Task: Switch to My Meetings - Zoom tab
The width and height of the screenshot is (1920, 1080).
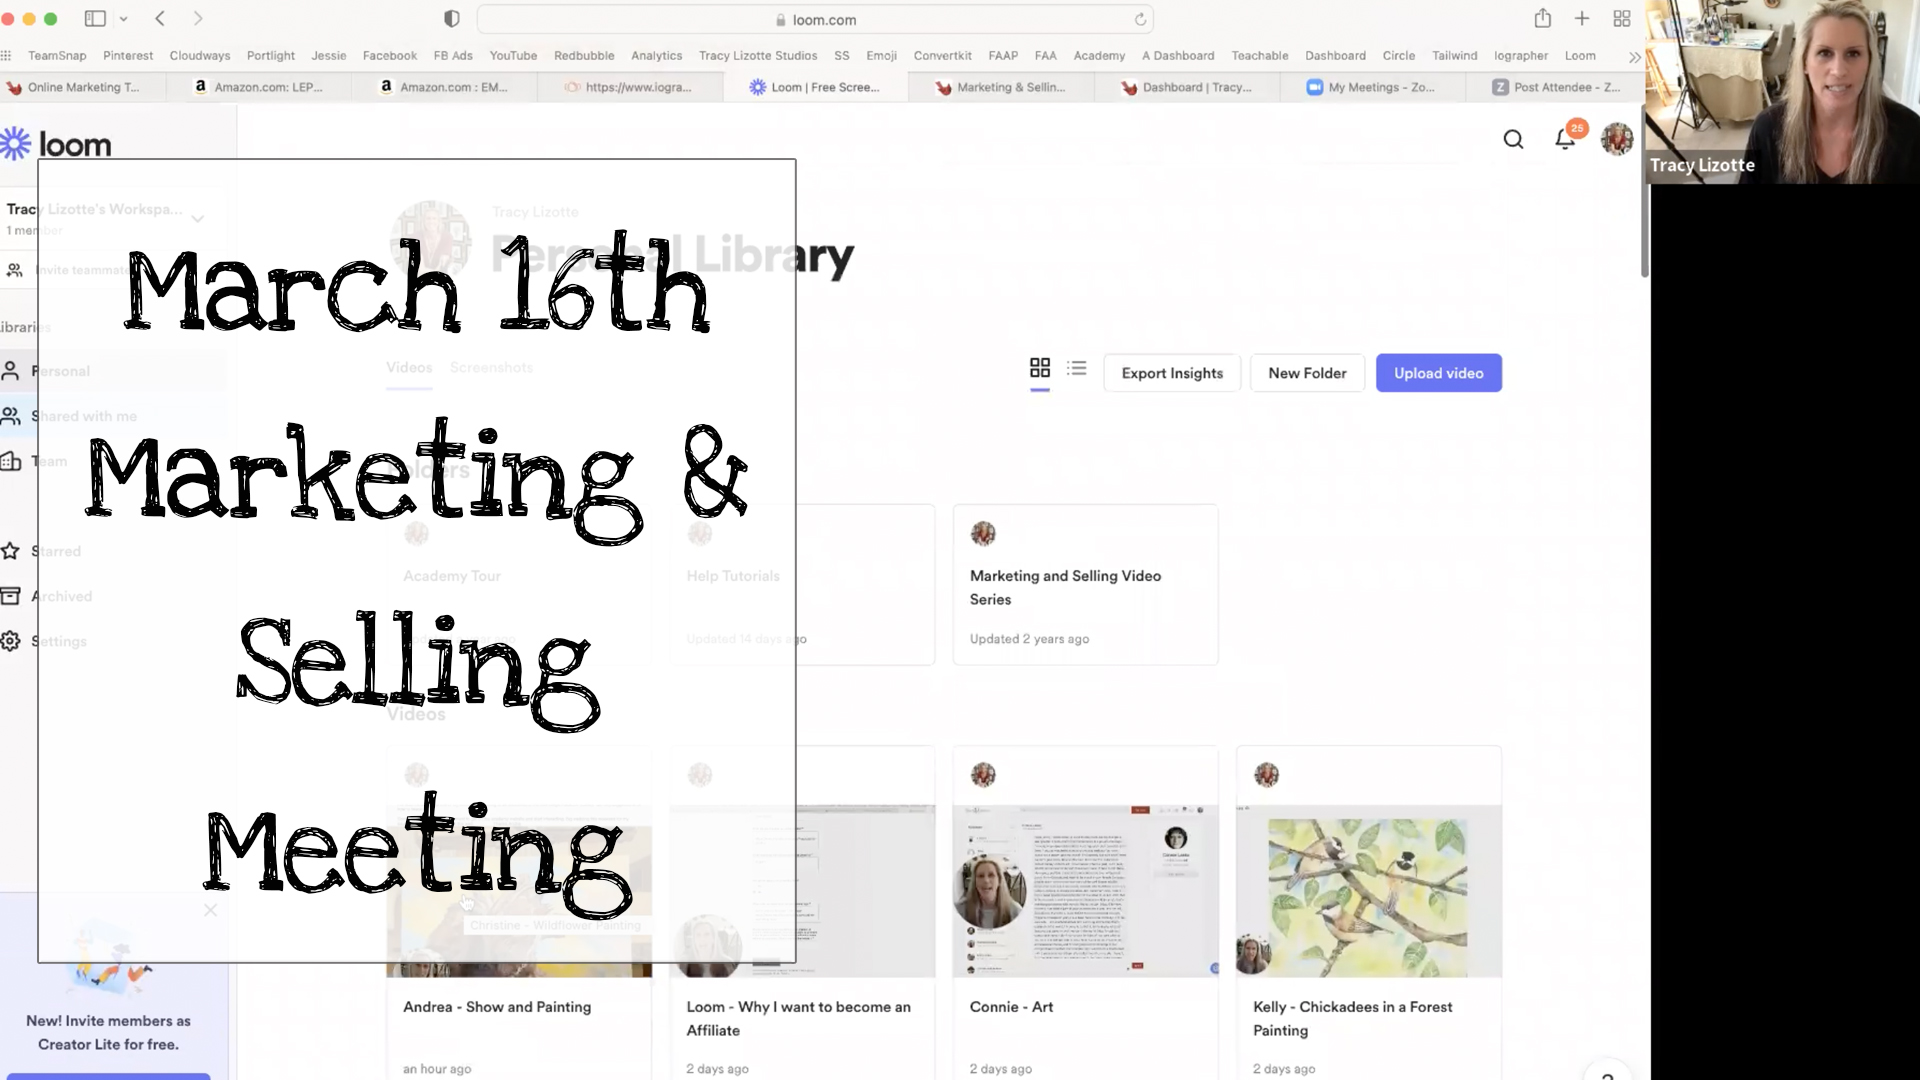Action: tap(1372, 87)
